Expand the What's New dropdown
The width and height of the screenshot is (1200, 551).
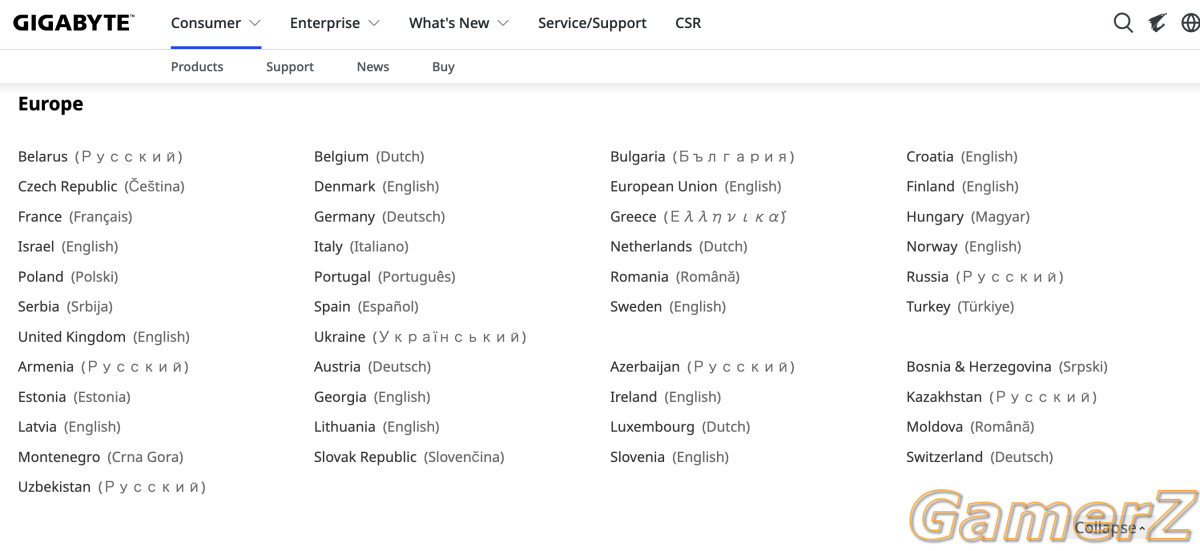coord(459,23)
